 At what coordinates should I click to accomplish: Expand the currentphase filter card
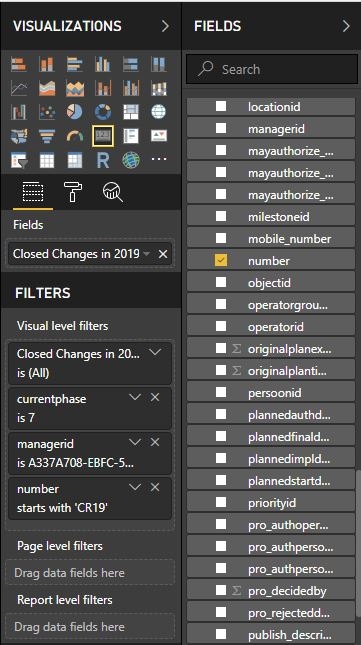coord(135,398)
